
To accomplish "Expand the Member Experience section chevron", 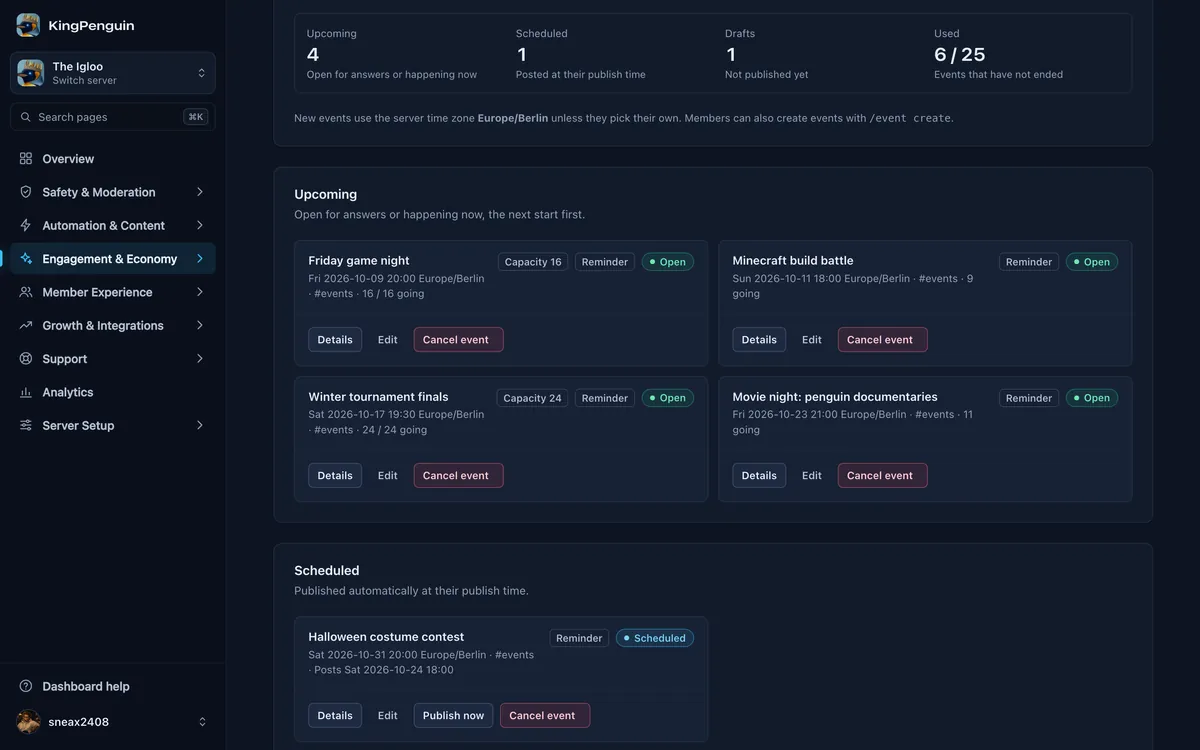I will 200,292.
